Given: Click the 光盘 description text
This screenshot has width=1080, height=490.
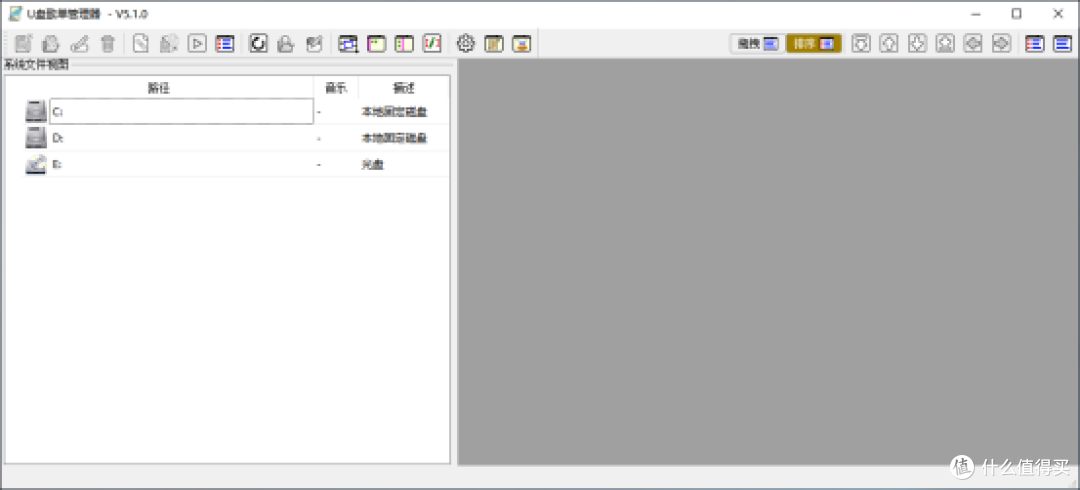Looking at the screenshot, I should click(x=373, y=165).
